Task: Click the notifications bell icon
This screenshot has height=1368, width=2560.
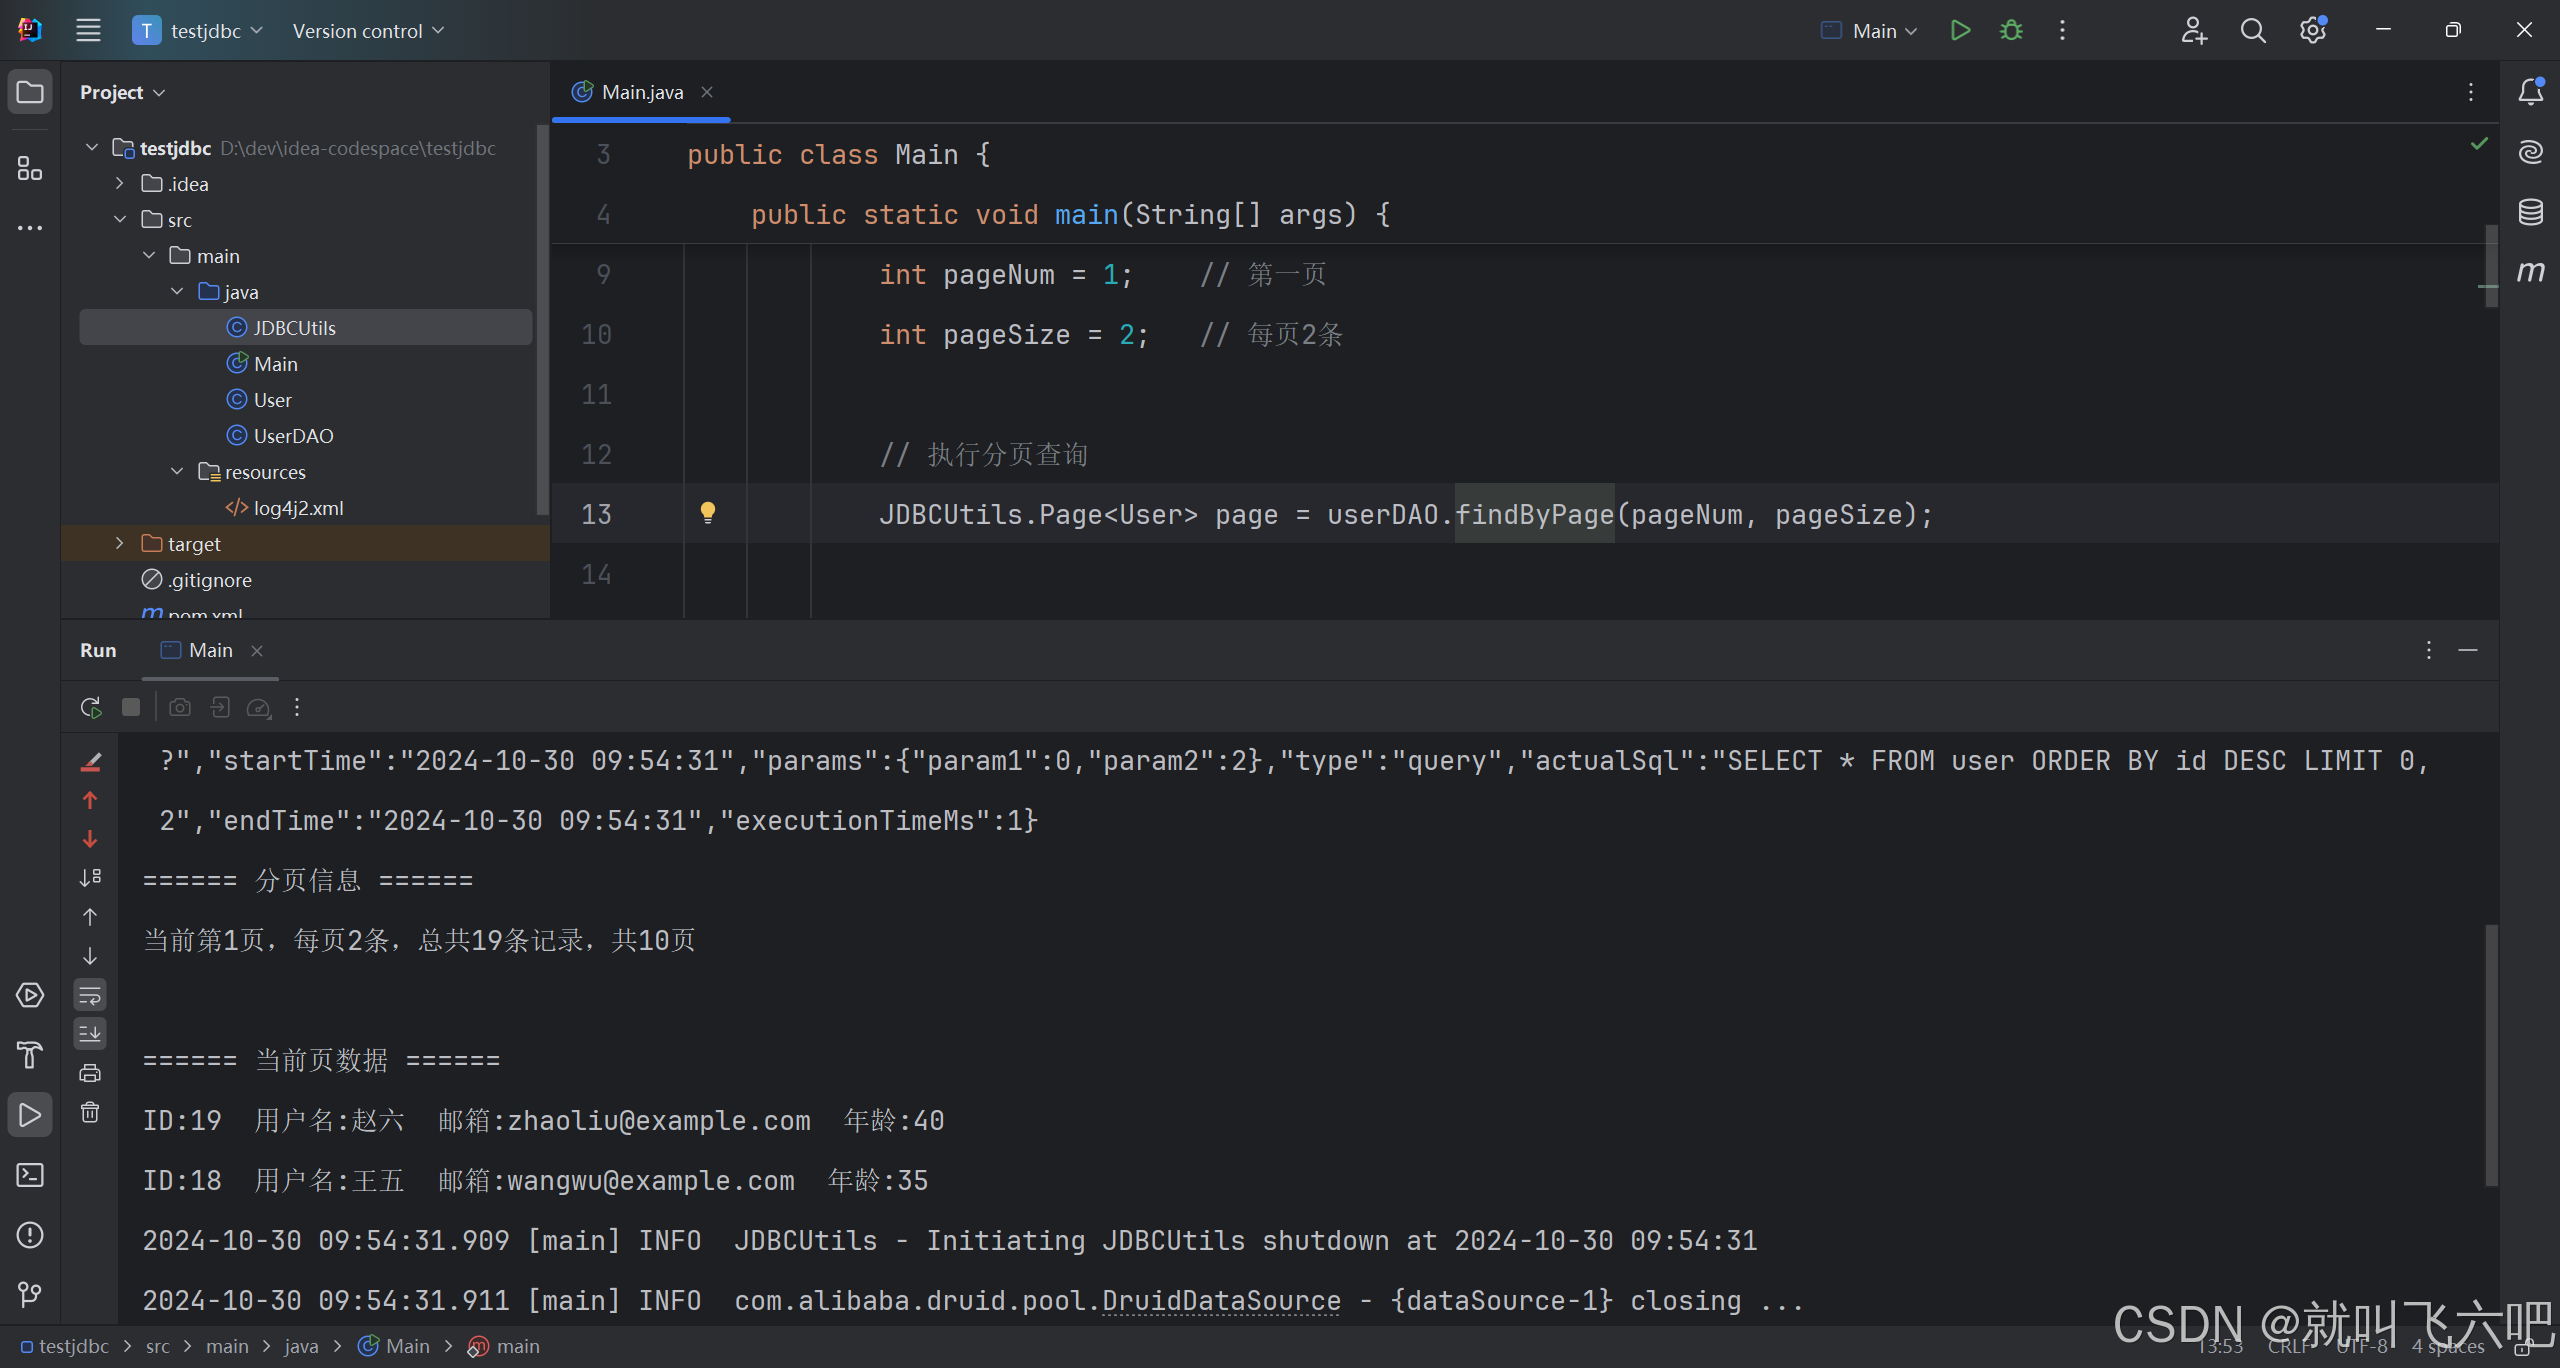Action: click(x=2531, y=91)
